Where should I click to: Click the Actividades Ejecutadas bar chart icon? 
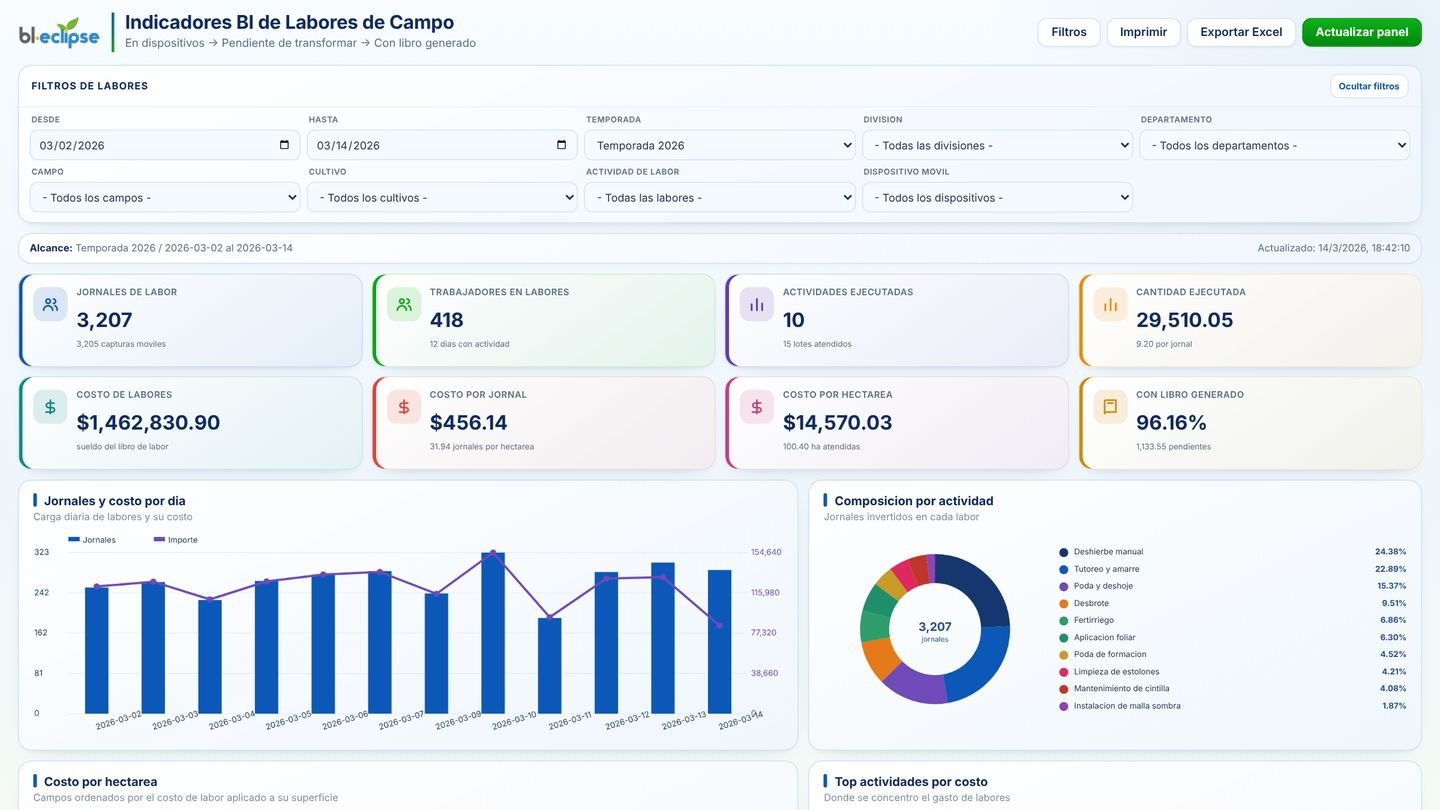[757, 304]
